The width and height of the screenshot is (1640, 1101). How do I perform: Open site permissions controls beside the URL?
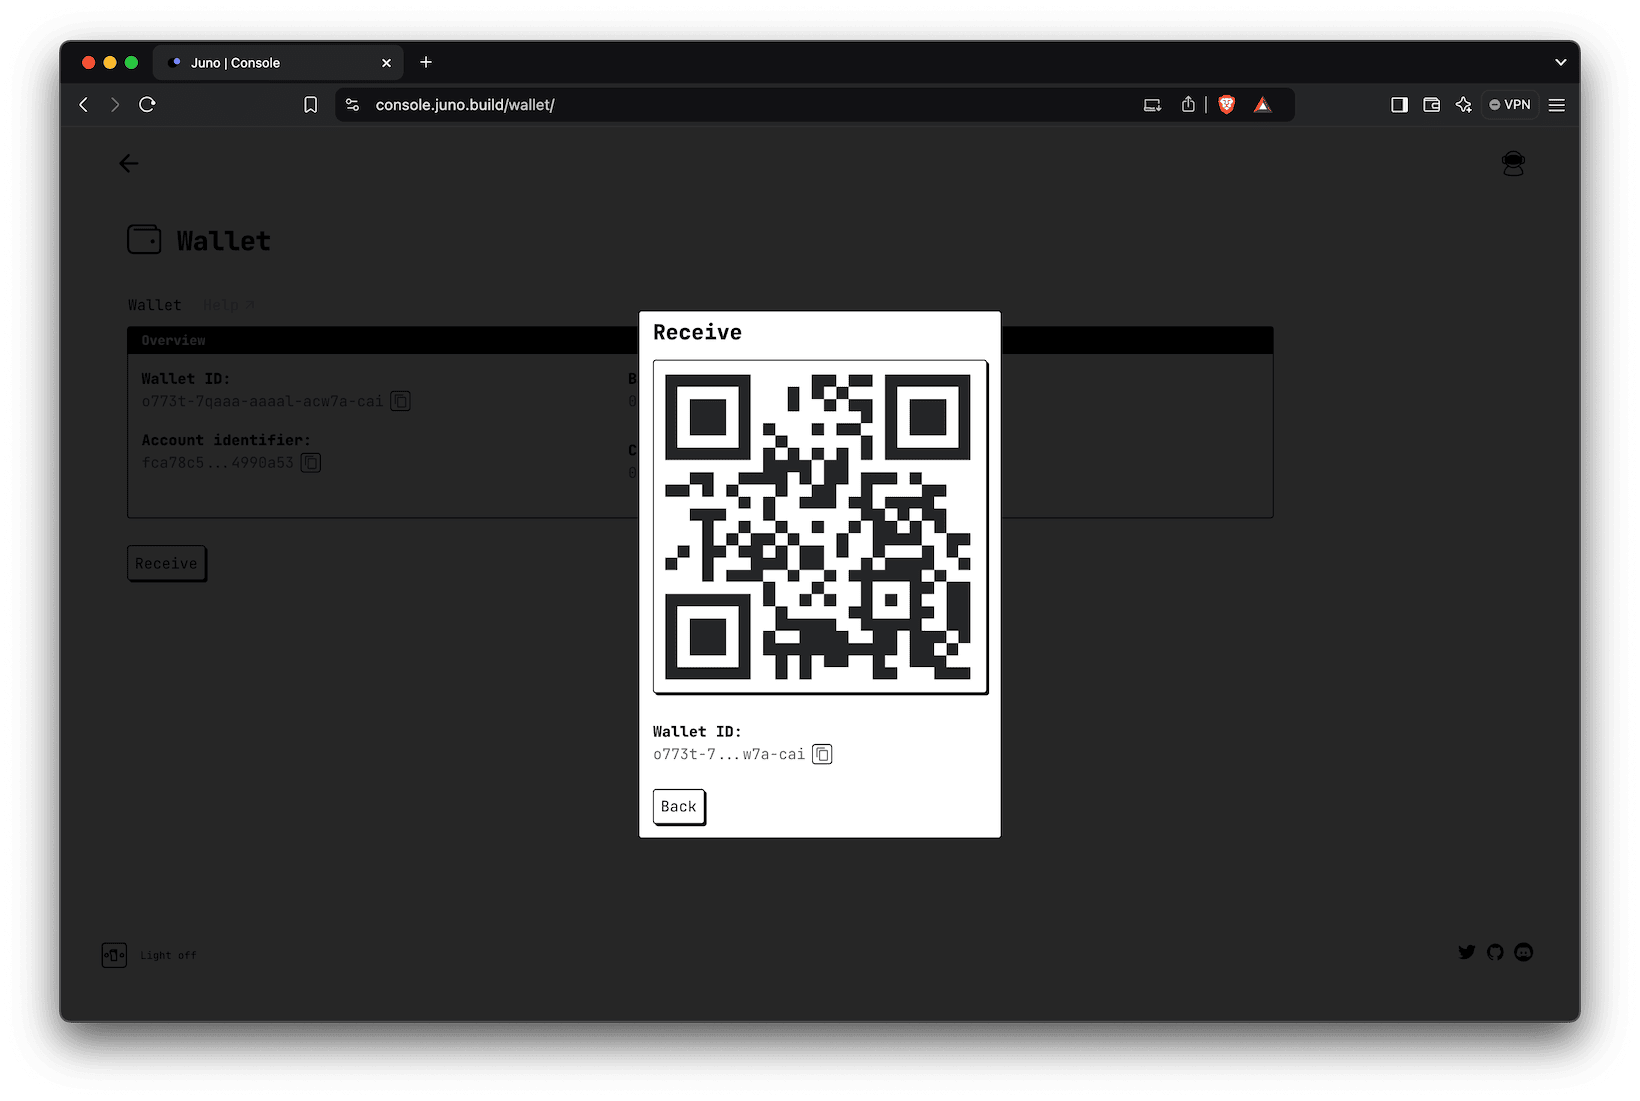(351, 104)
